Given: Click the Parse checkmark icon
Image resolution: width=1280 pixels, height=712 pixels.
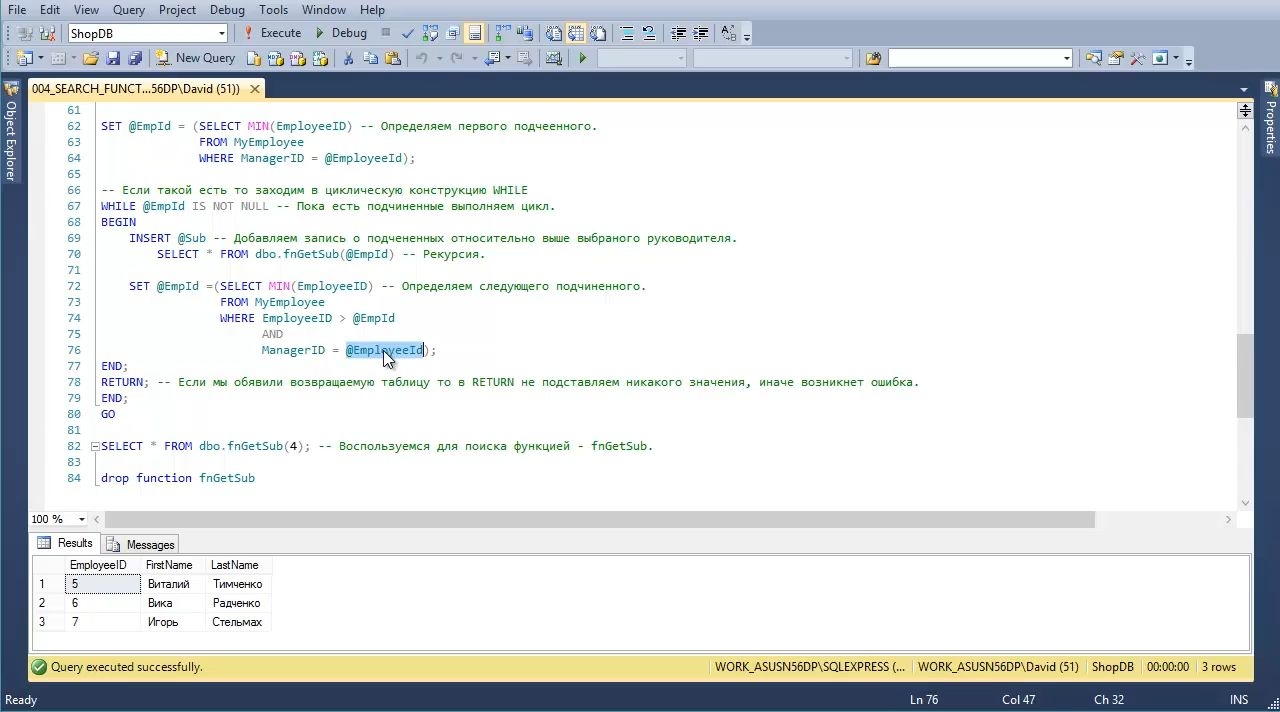Looking at the screenshot, I should pos(408,33).
